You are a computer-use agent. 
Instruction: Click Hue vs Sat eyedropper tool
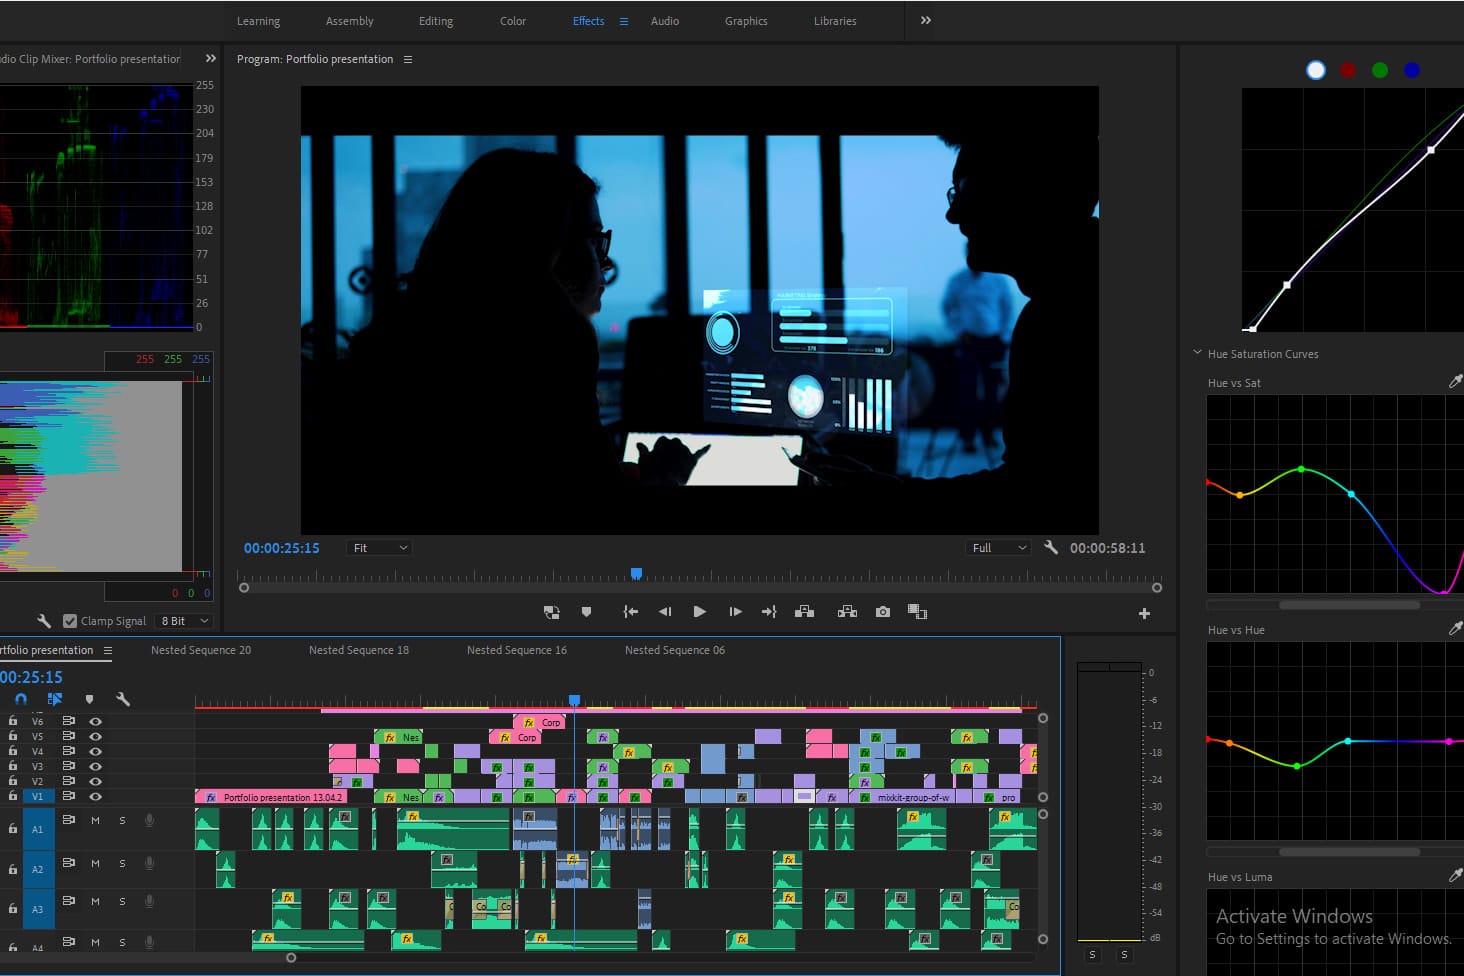pos(1455,382)
